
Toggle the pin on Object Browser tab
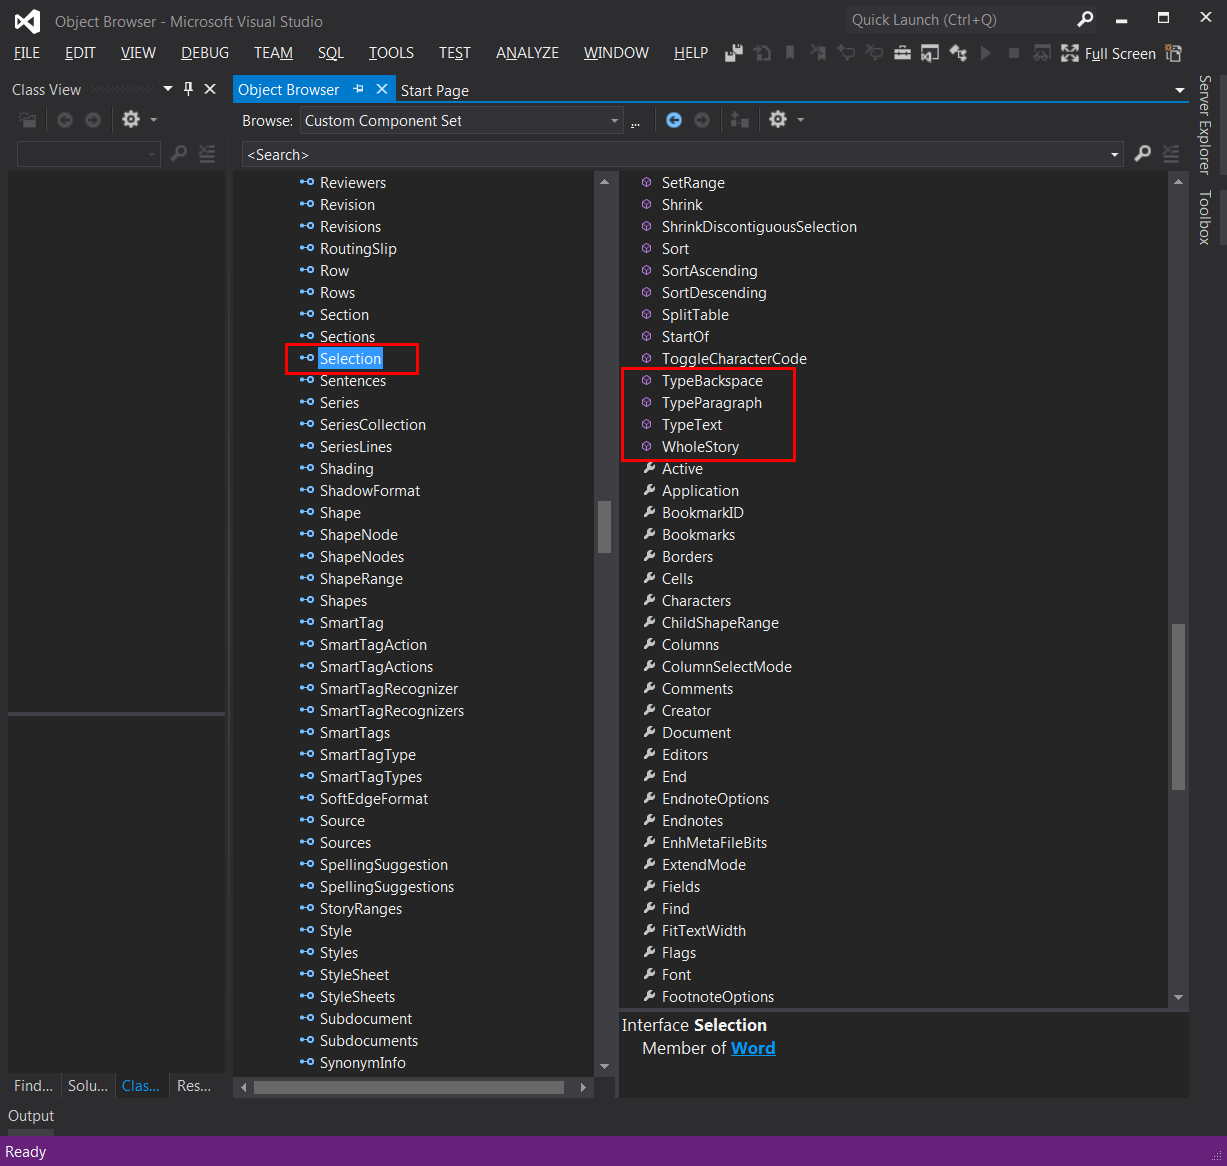(359, 89)
